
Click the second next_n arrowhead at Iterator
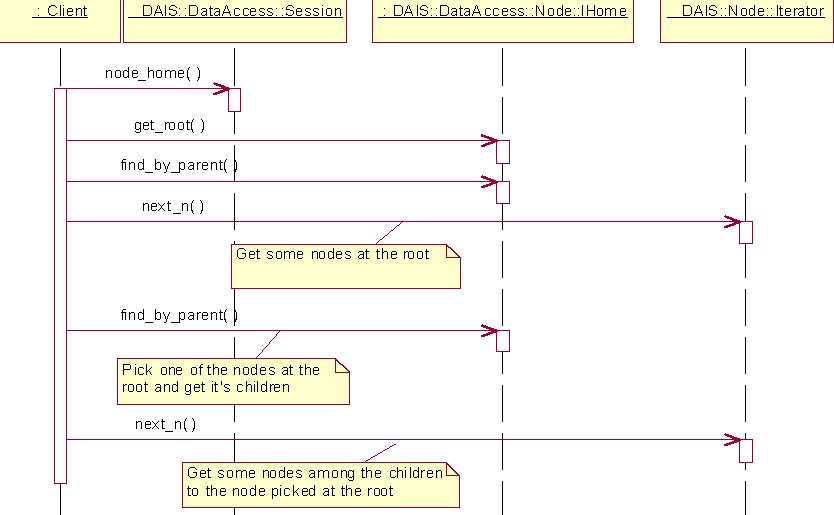click(x=732, y=440)
